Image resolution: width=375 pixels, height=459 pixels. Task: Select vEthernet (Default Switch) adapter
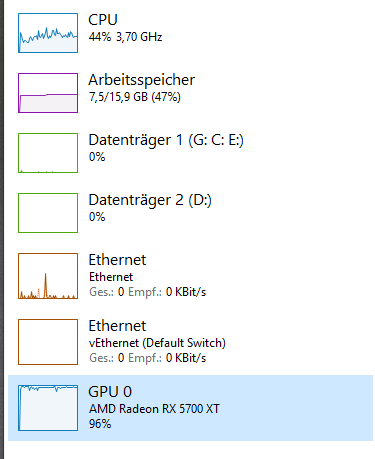pyautogui.click(x=157, y=343)
